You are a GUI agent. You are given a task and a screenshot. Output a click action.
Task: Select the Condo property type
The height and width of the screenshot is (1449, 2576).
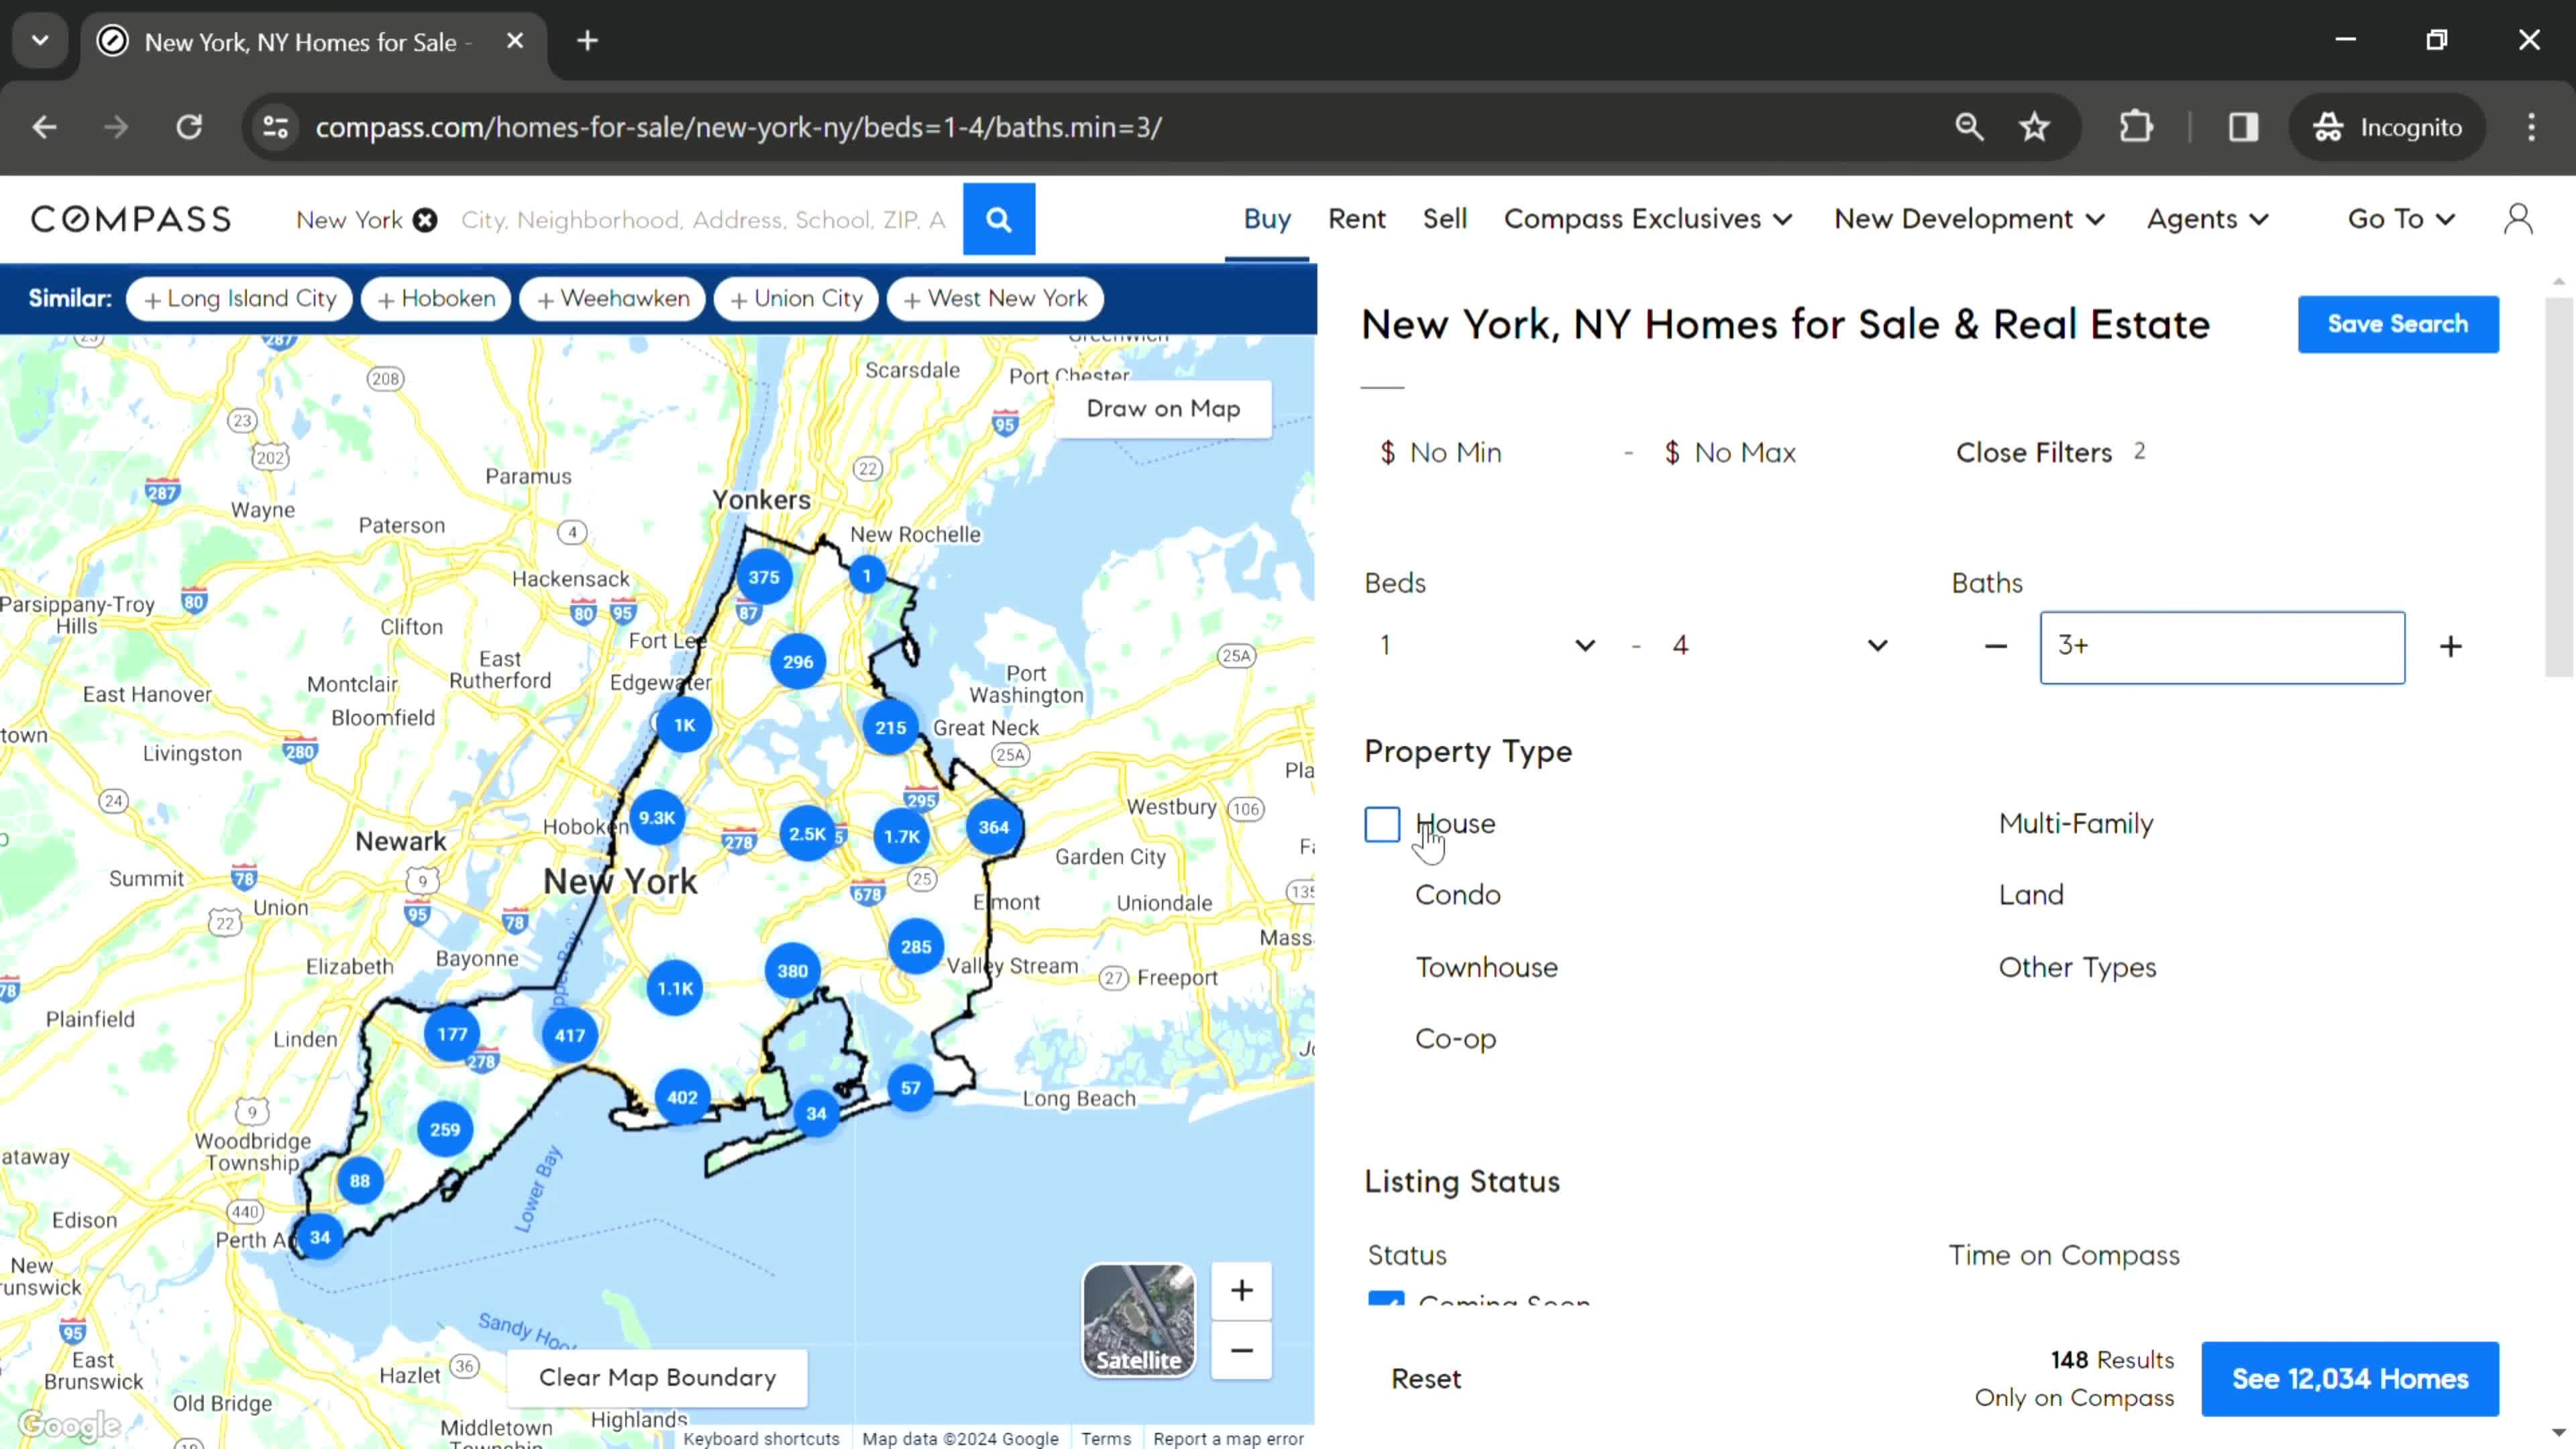1457,895
